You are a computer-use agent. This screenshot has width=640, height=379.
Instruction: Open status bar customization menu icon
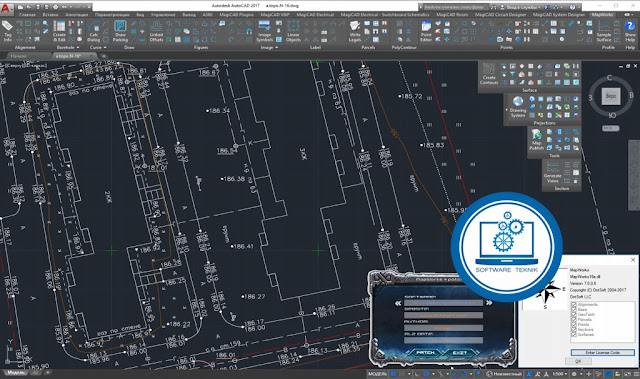[x=635, y=374]
